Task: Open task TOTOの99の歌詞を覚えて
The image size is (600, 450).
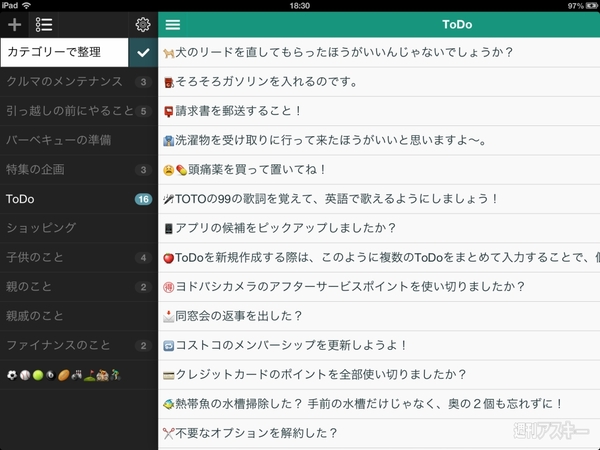Action: (x=379, y=199)
